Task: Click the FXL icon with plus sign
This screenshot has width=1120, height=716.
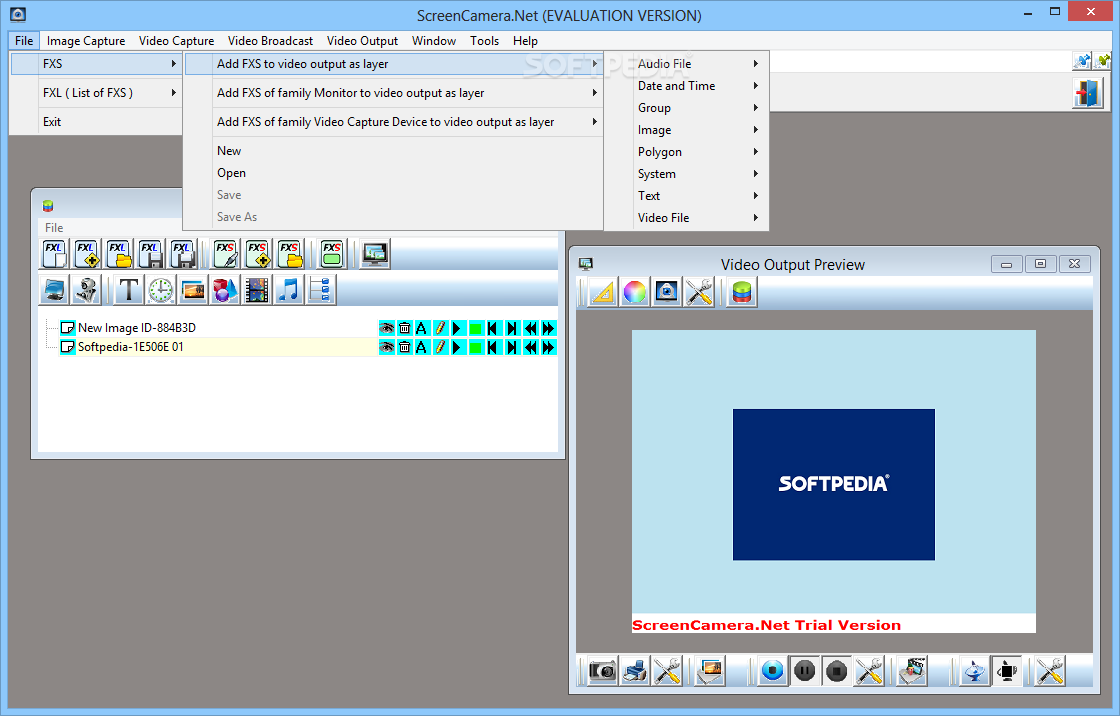Action: 86,254
